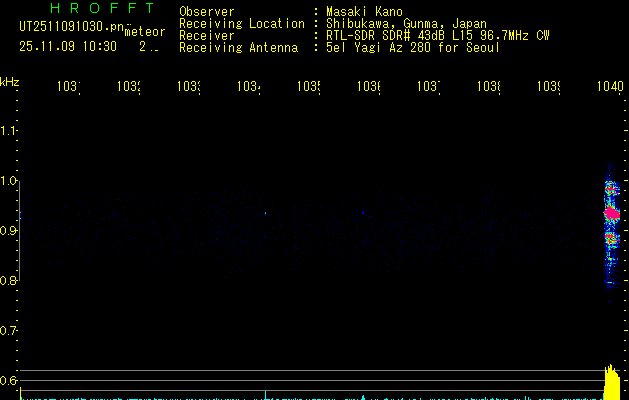
Task: Click the 'Observer' field label
Action: (x=207, y=12)
